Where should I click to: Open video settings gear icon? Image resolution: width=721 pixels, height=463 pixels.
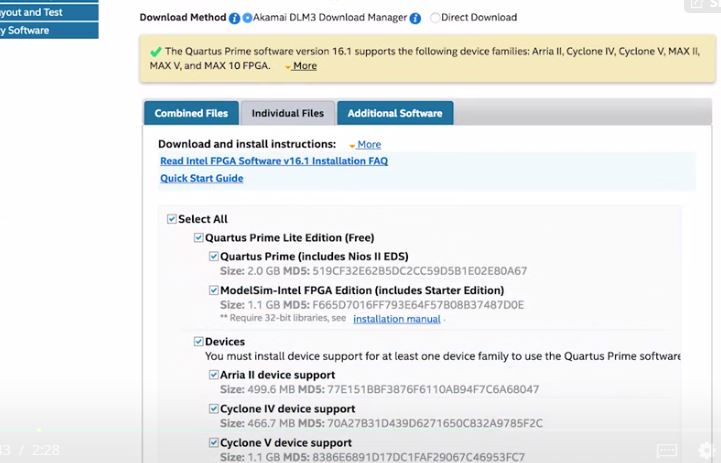707,450
